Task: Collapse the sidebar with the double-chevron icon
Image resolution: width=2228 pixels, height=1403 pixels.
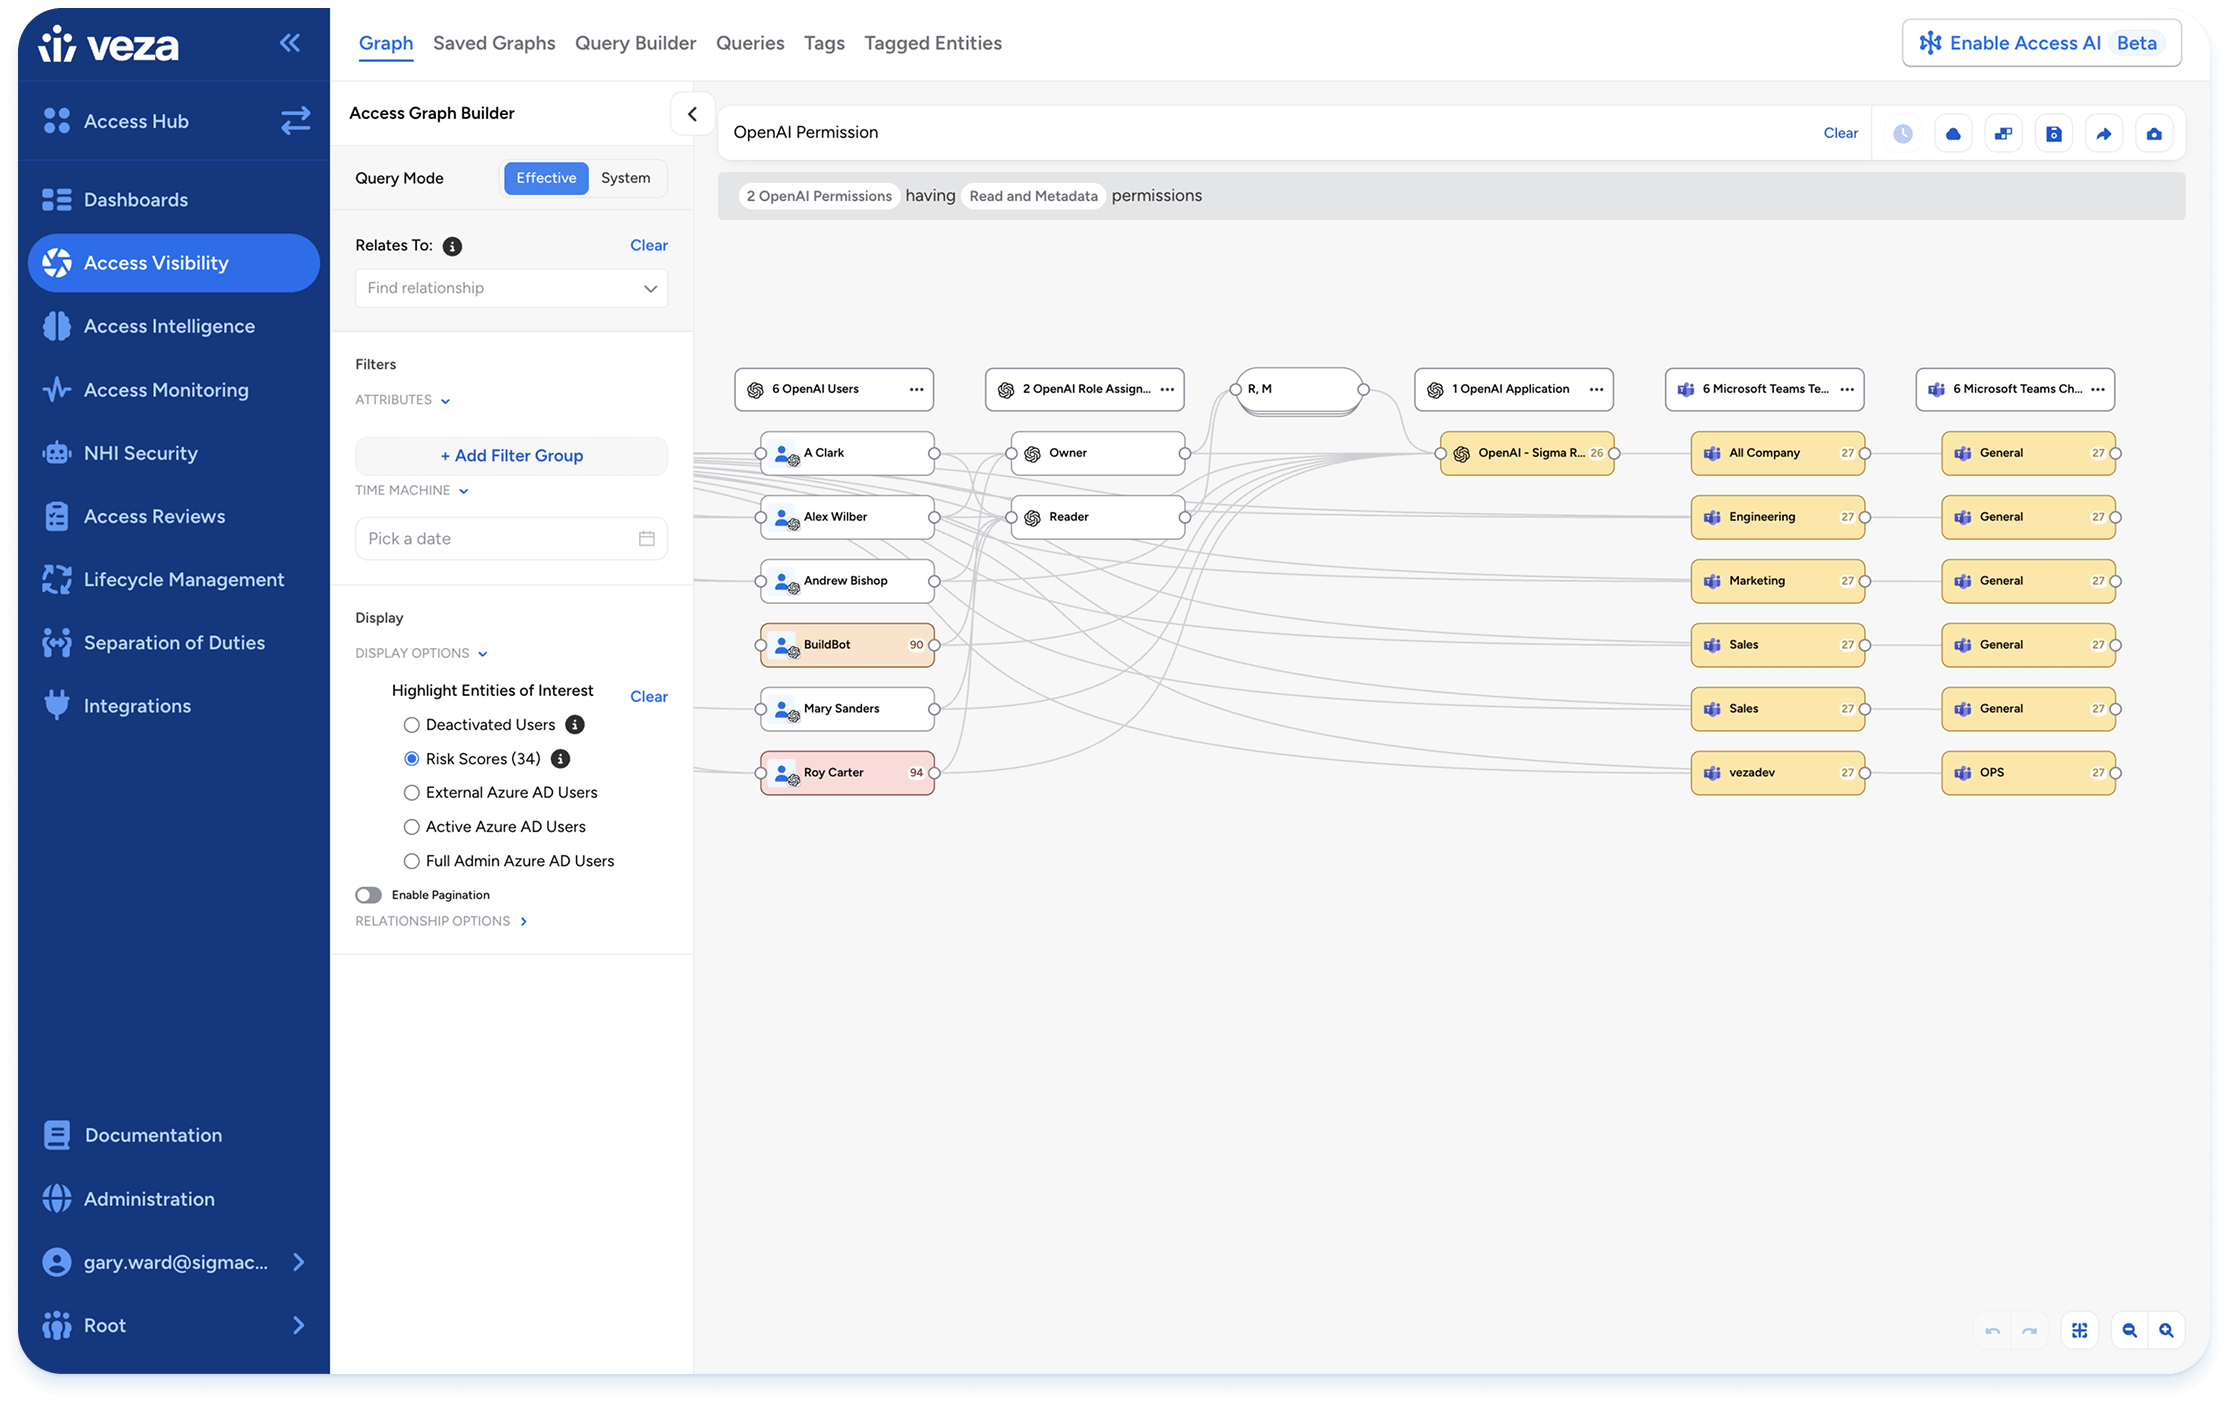Action: pos(290,43)
